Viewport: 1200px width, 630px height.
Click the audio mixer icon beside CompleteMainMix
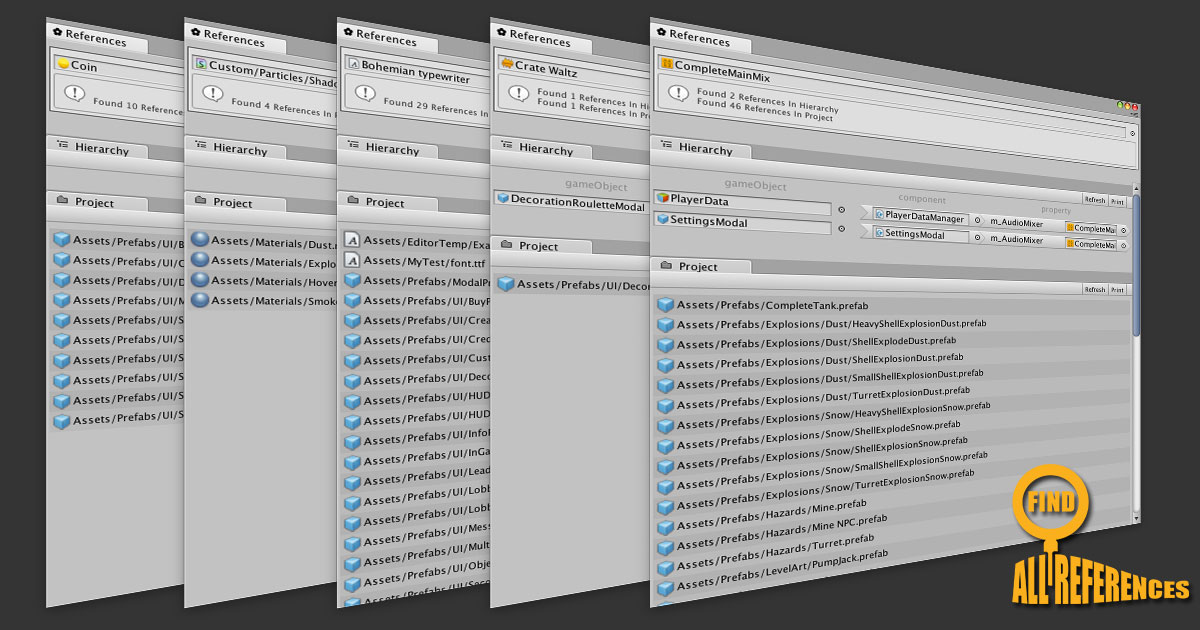[x=667, y=62]
